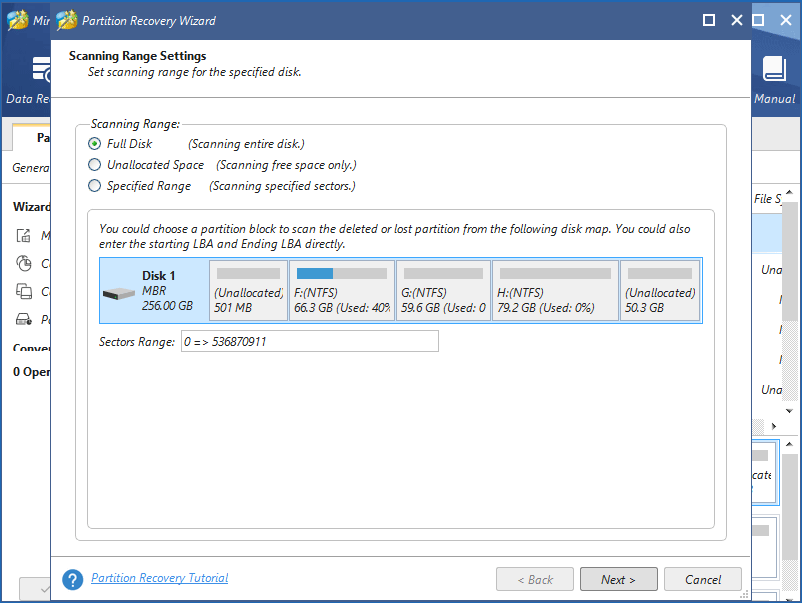Screen dimensions: 802x603
Task: Select the Full Disk scanning option
Action: [94, 143]
